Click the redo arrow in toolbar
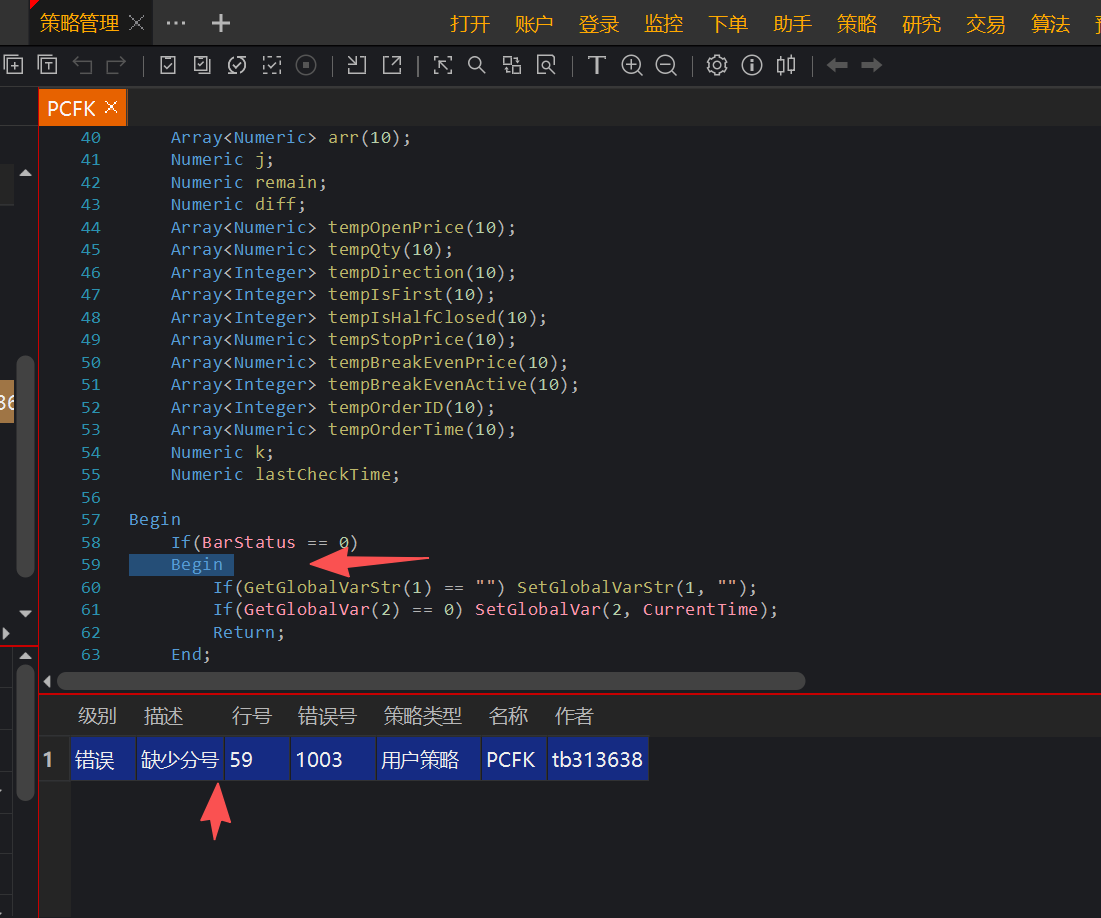 [116, 66]
